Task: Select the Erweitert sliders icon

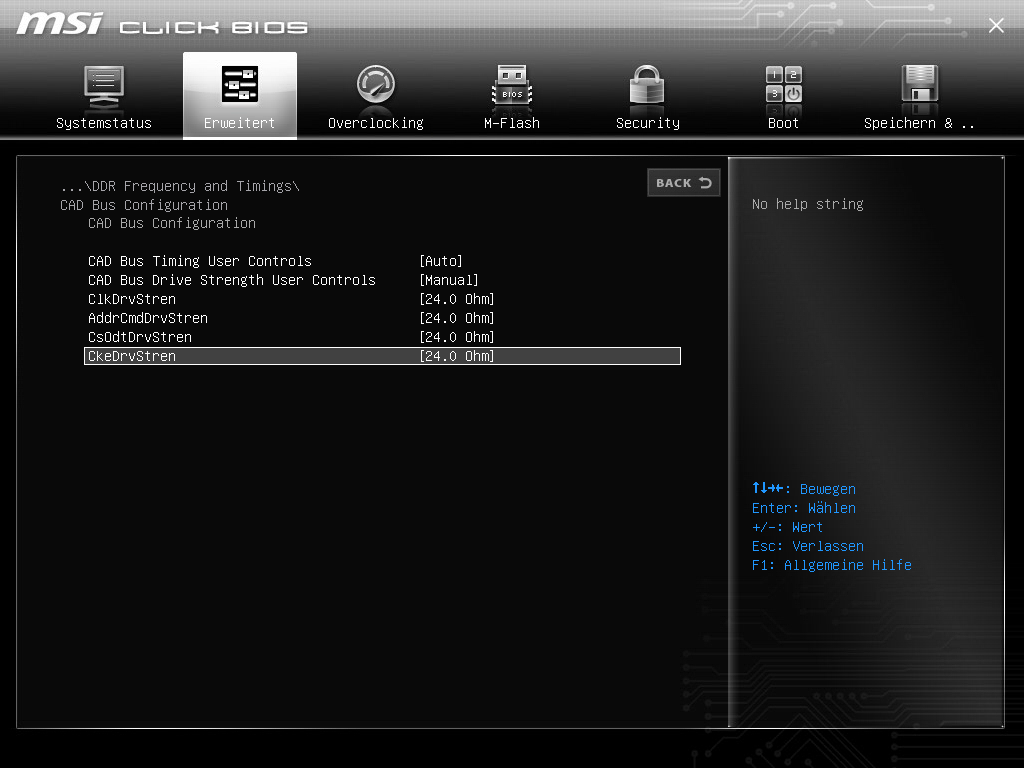Action: coord(240,84)
